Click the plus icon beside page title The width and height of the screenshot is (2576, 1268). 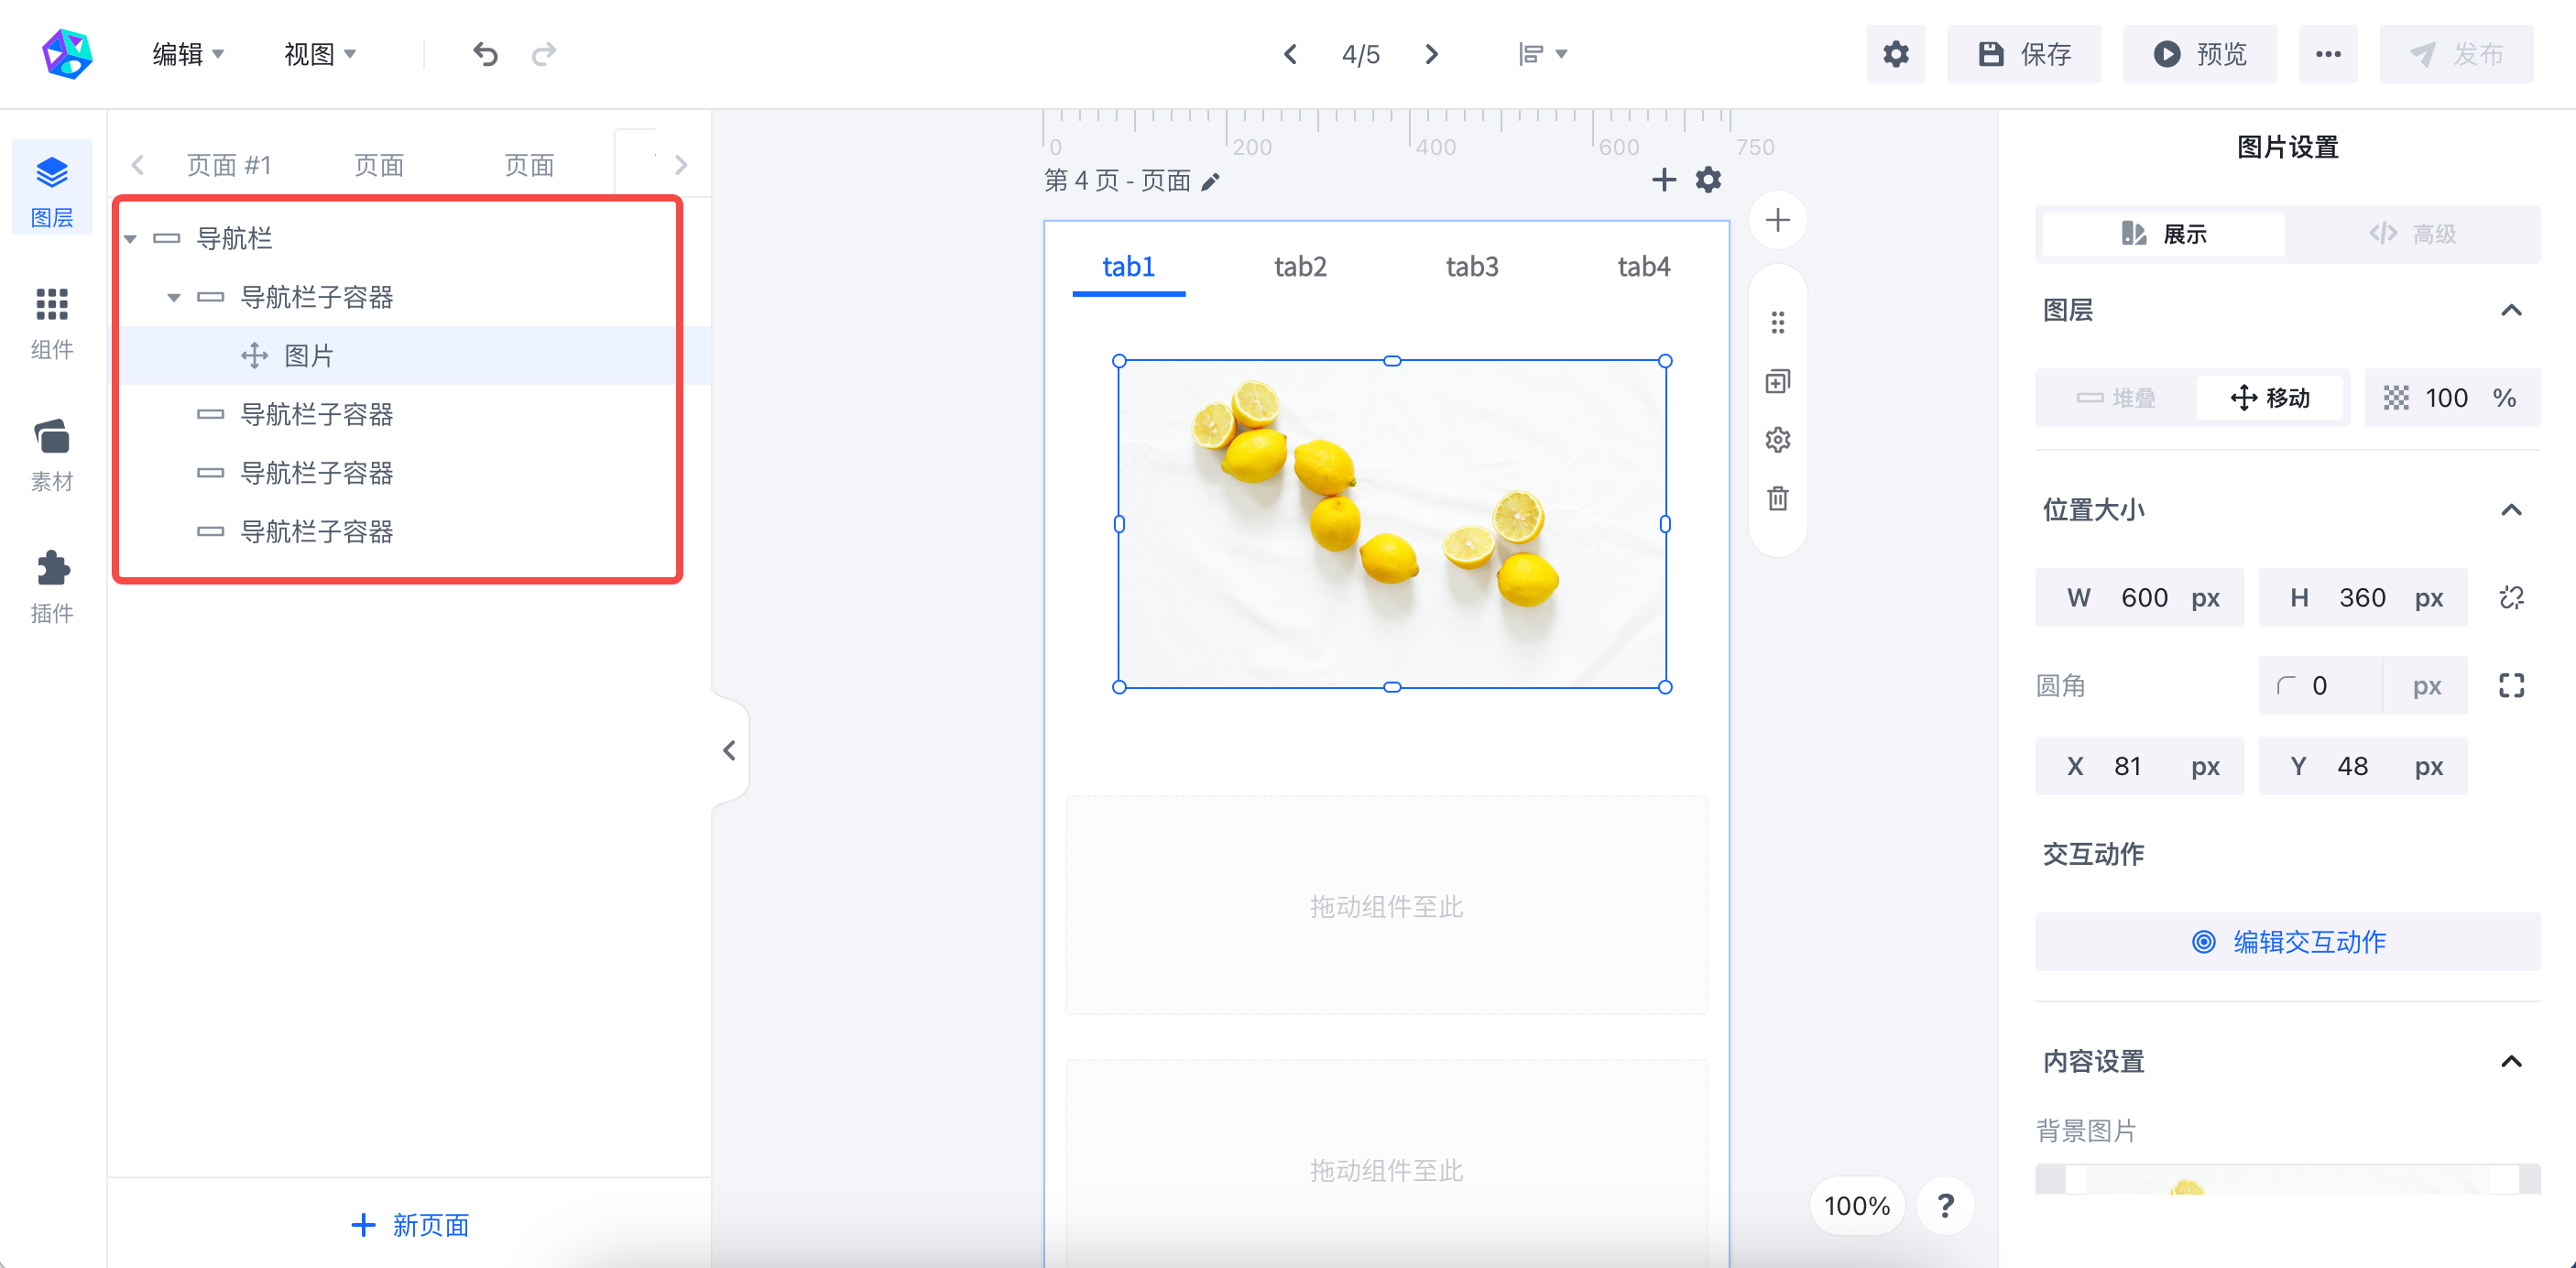[1664, 180]
